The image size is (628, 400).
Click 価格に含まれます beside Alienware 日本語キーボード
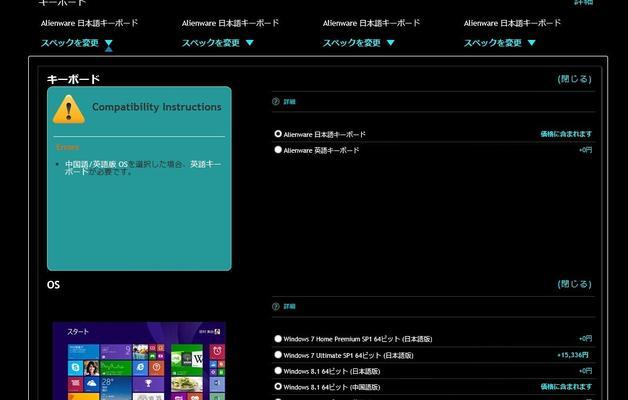pyautogui.click(x=566, y=134)
